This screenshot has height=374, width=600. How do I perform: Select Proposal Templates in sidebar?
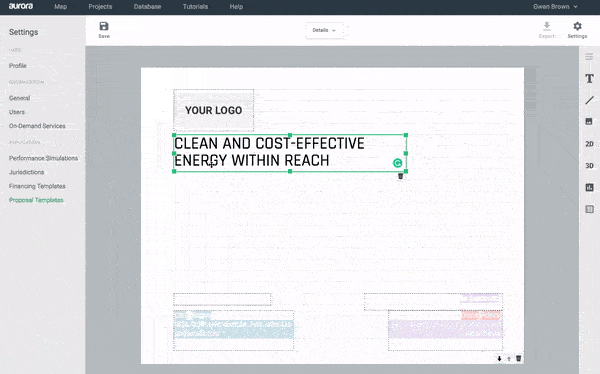36,200
